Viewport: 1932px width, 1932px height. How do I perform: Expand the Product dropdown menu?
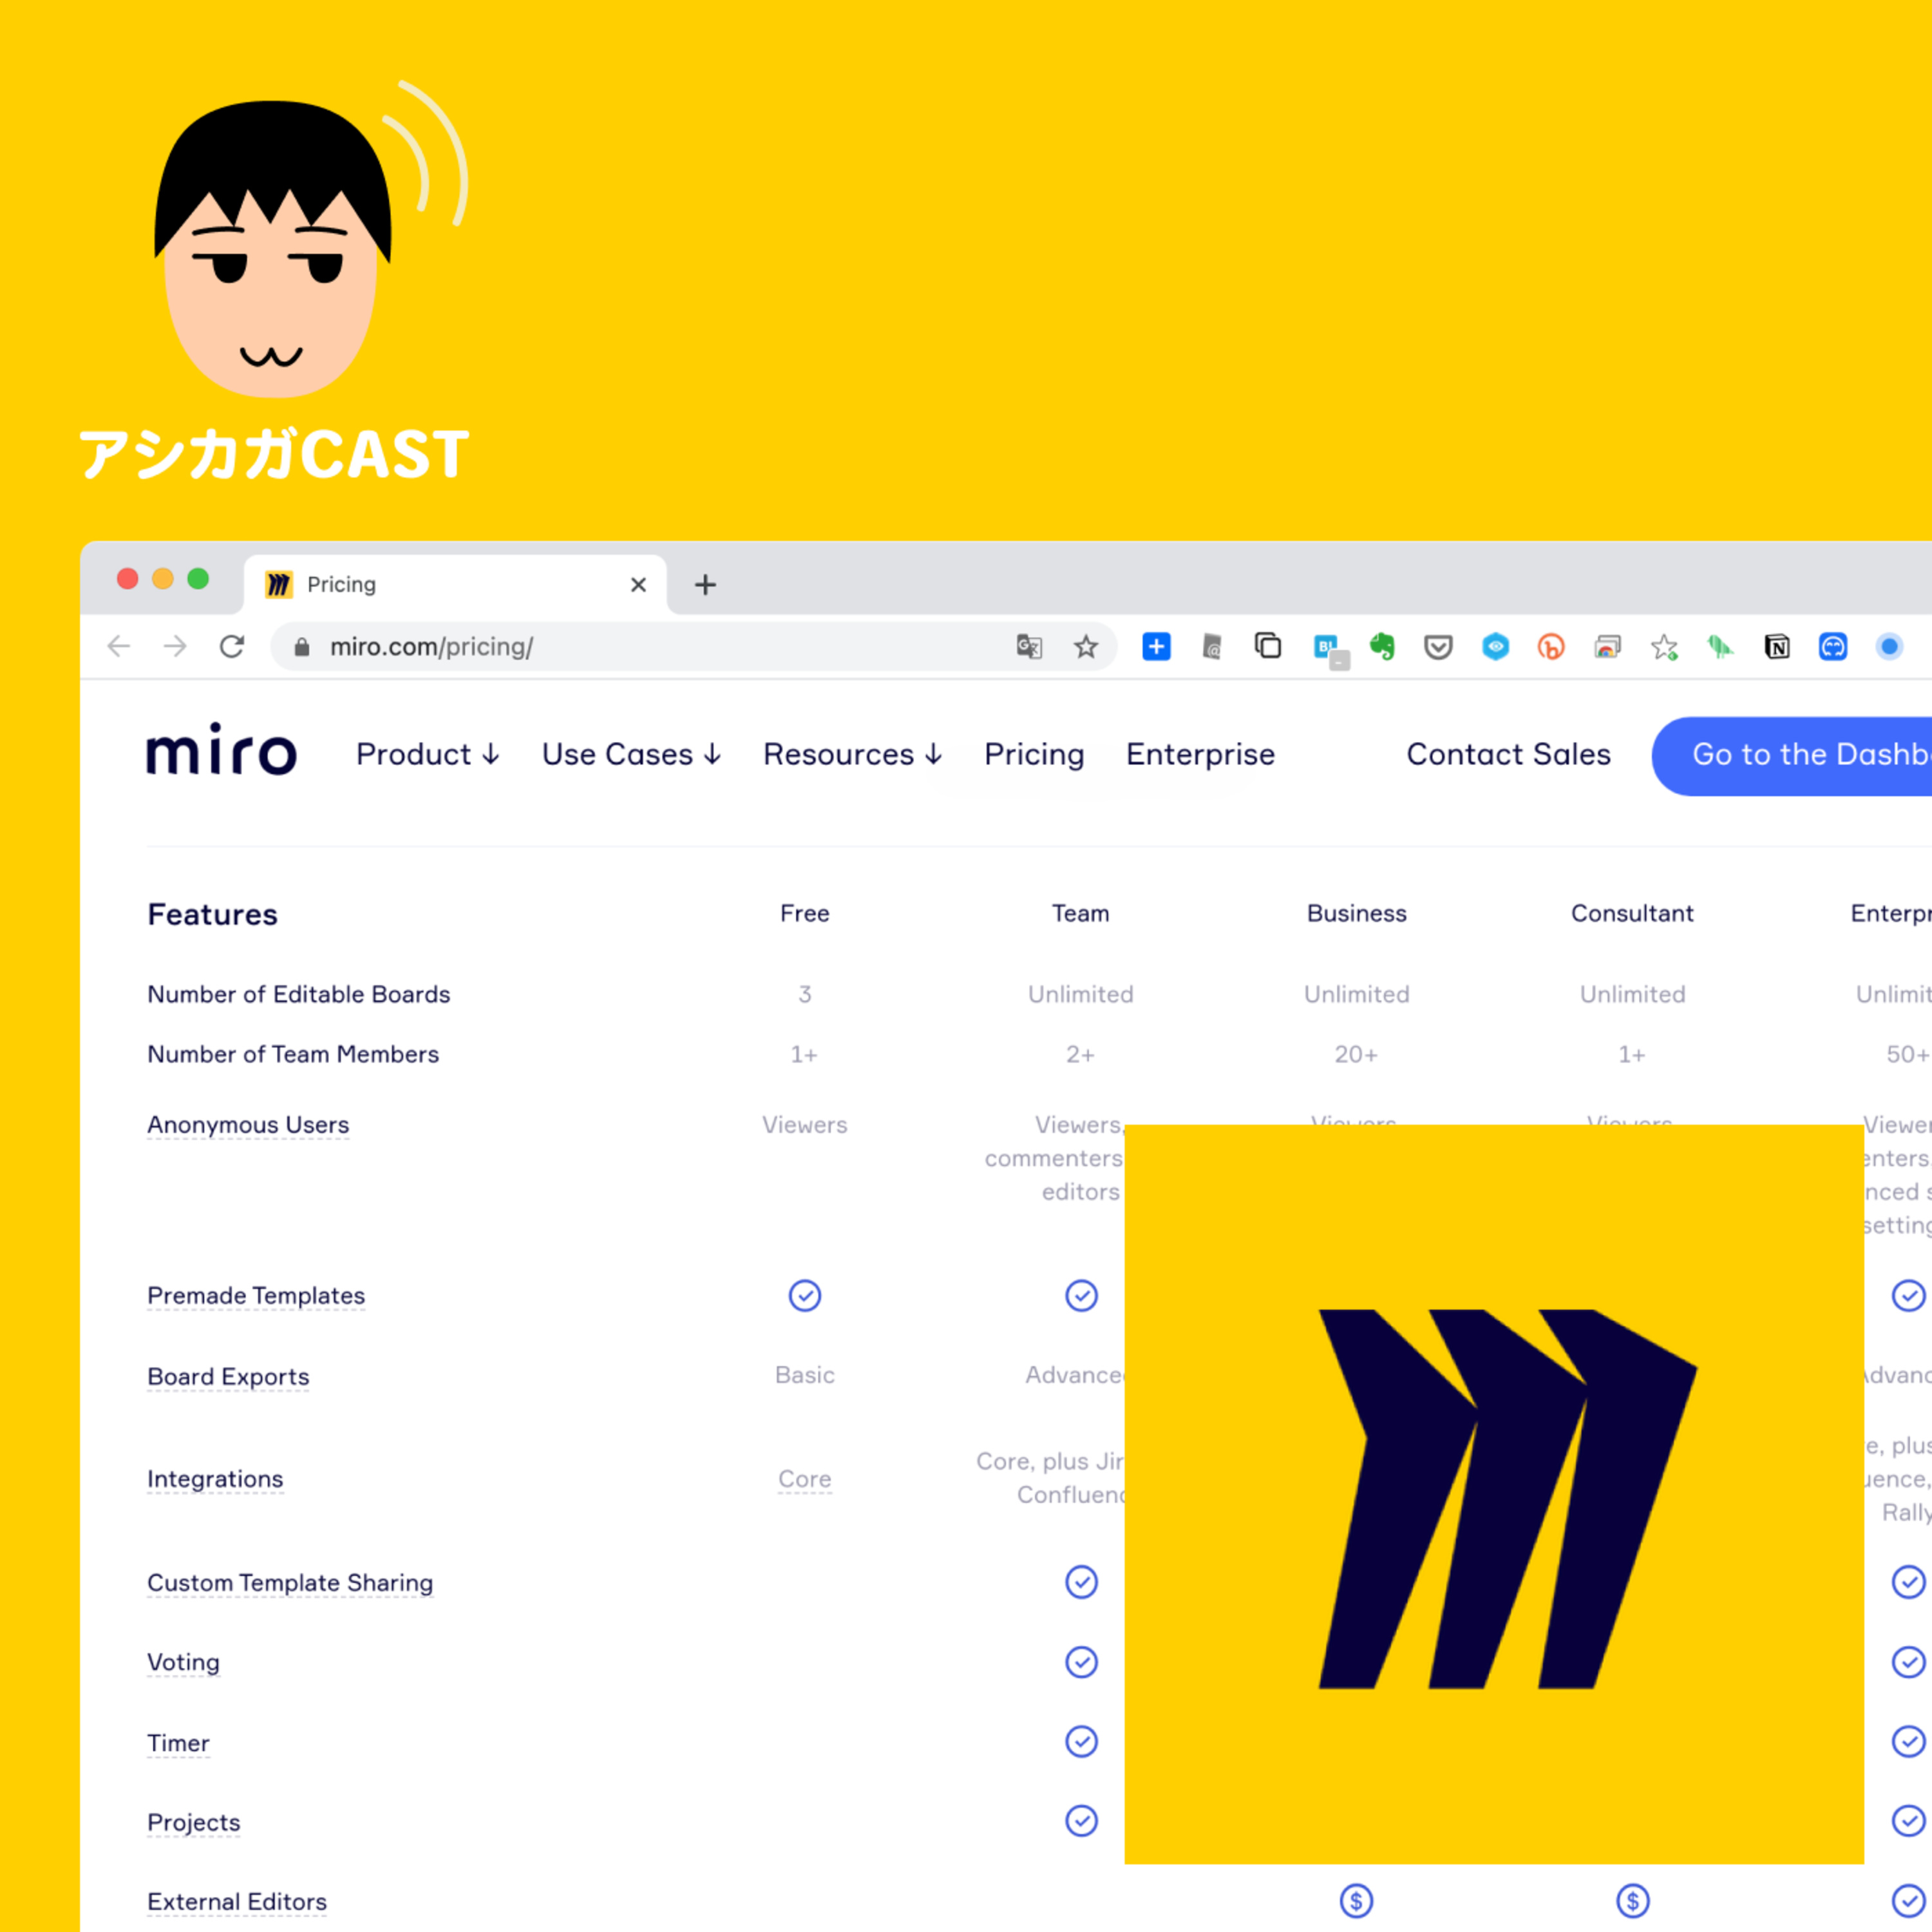coord(427,754)
